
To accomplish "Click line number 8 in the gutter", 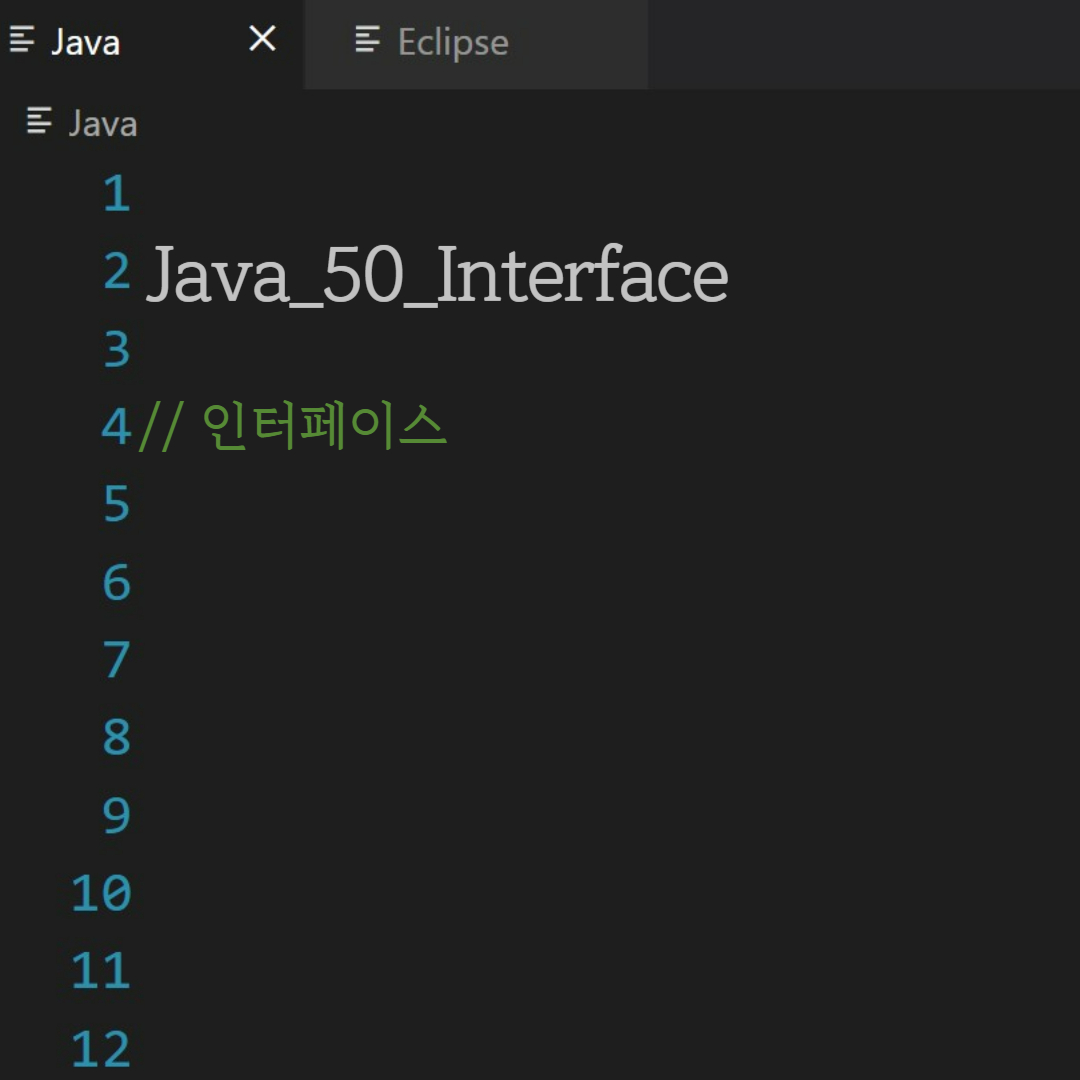I will point(117,738).
